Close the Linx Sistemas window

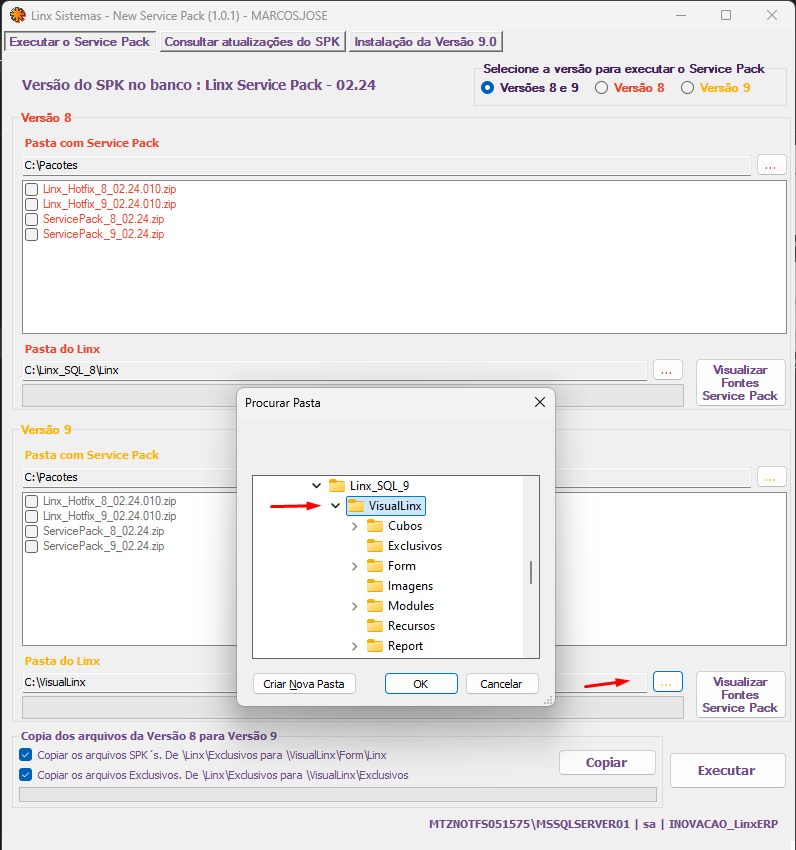click(772, 15)
